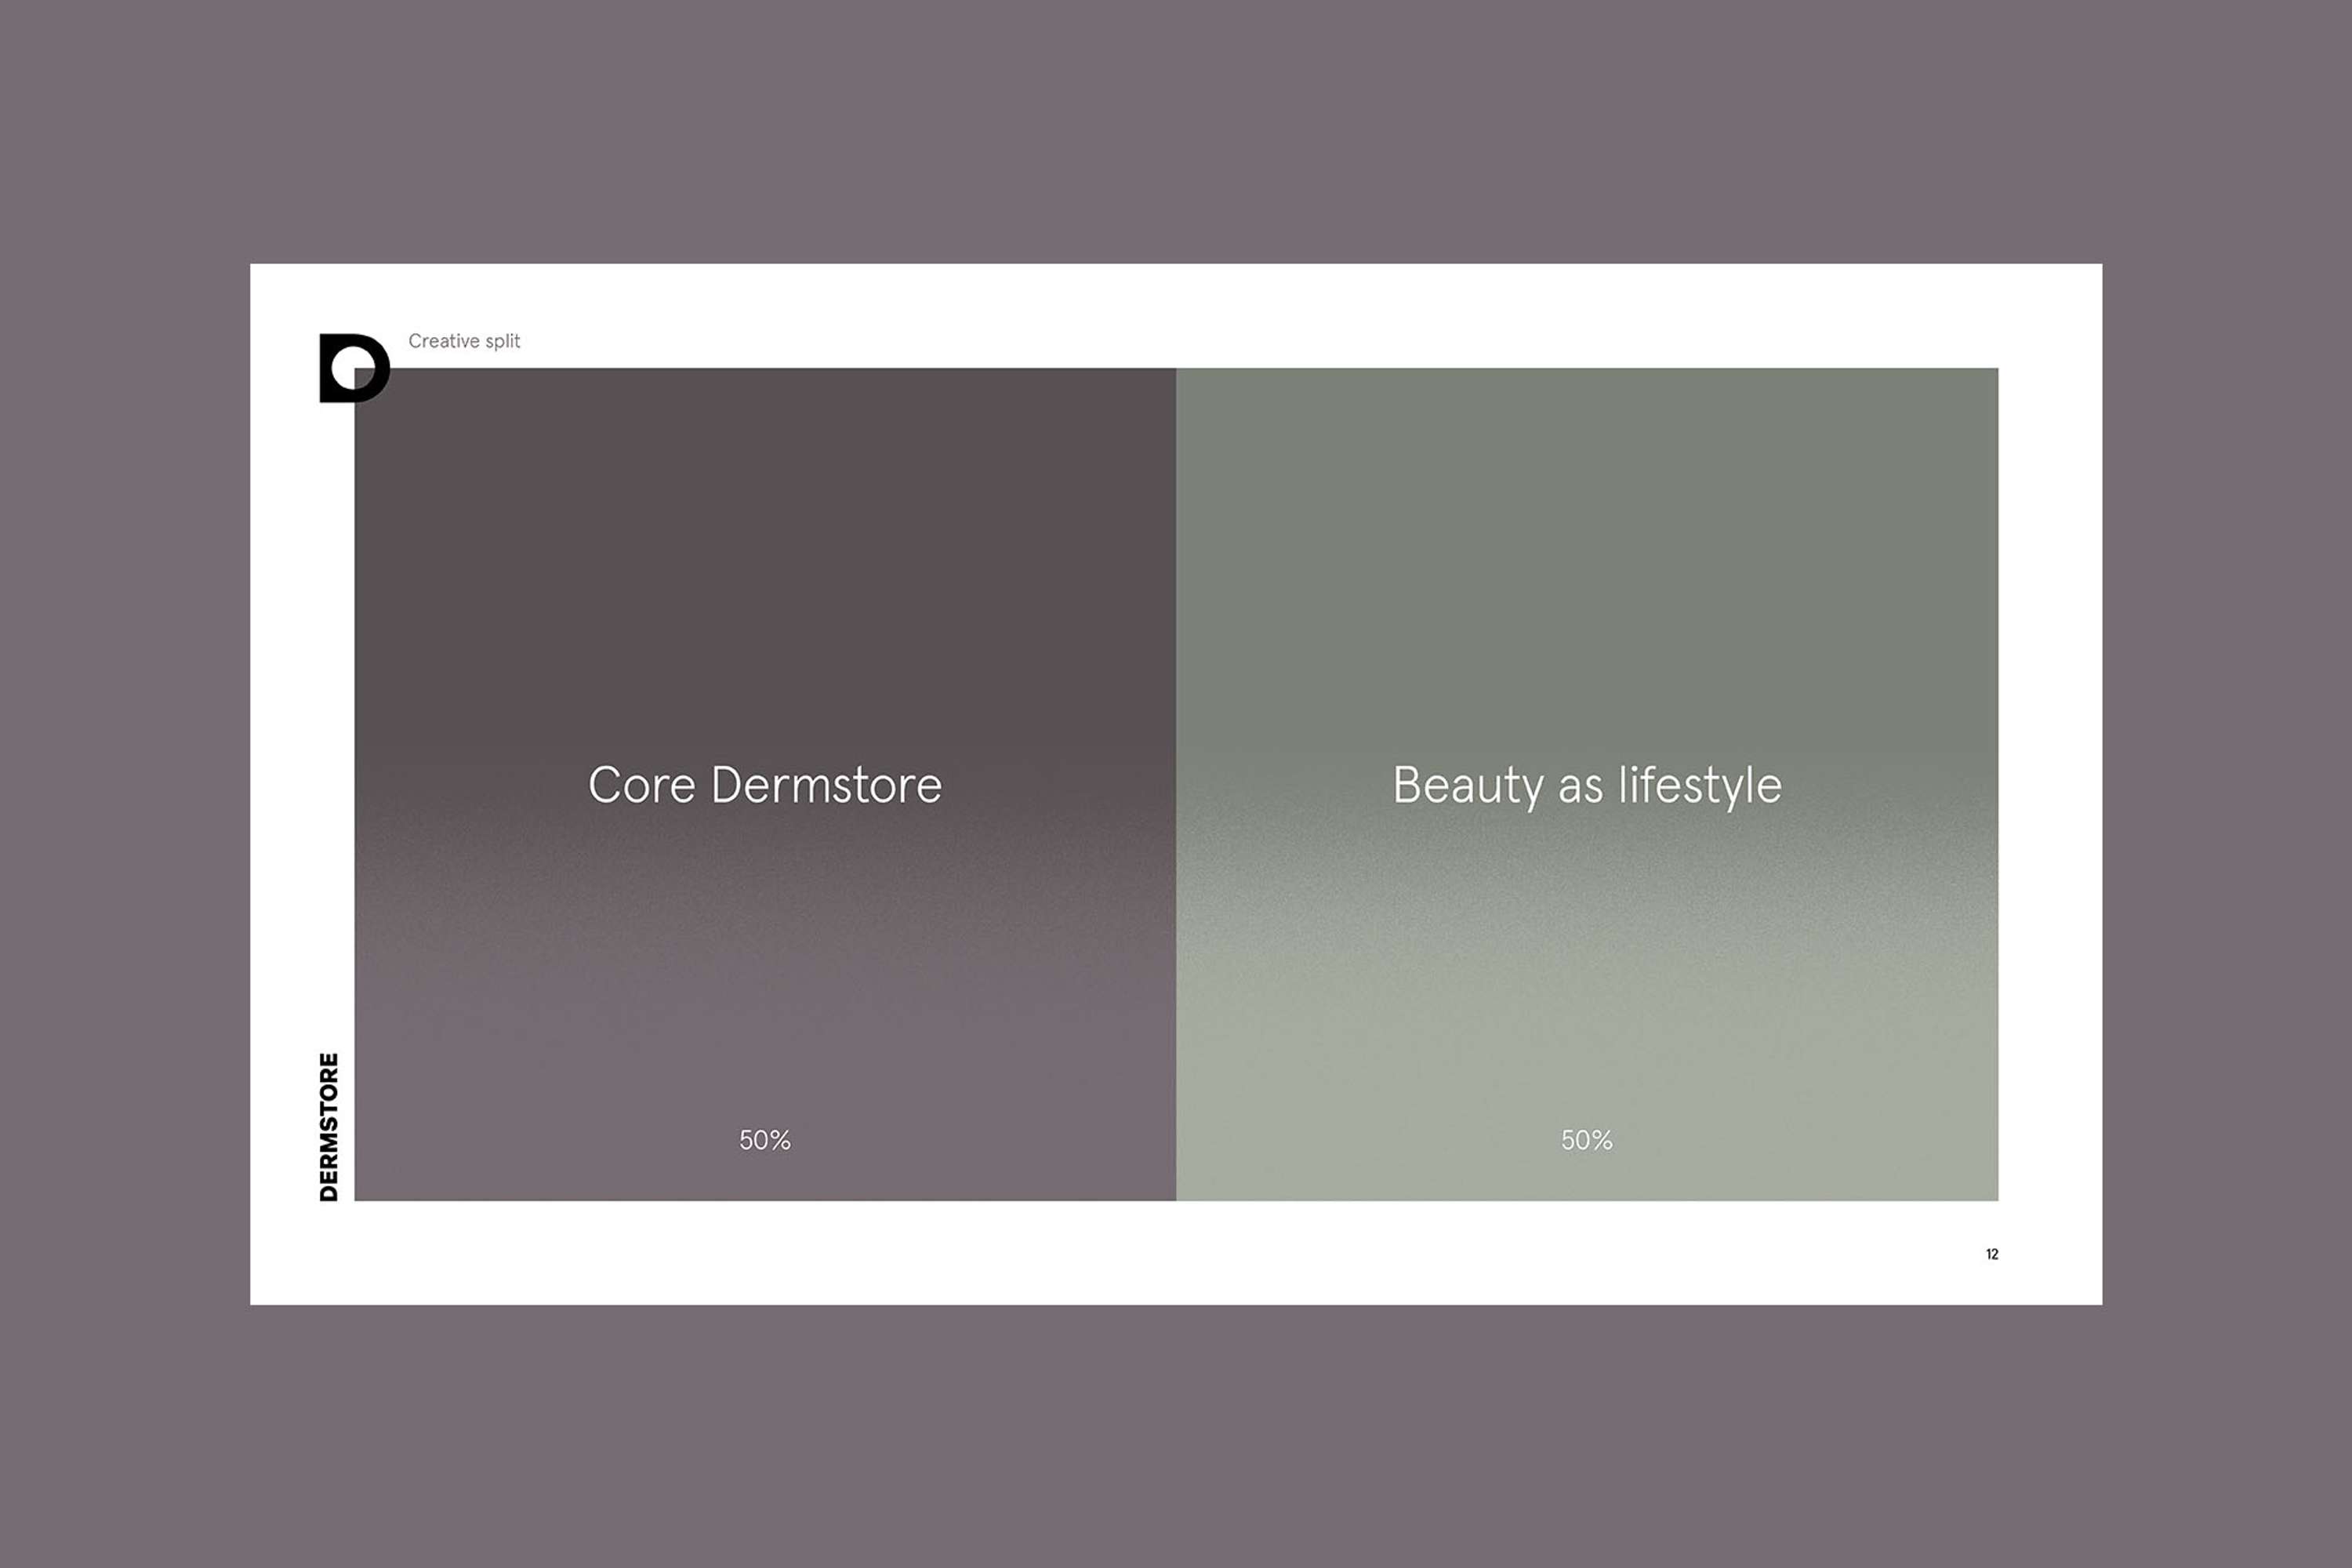Click the vertical DERMSTORE wordmark

(x=329, y=1126)
